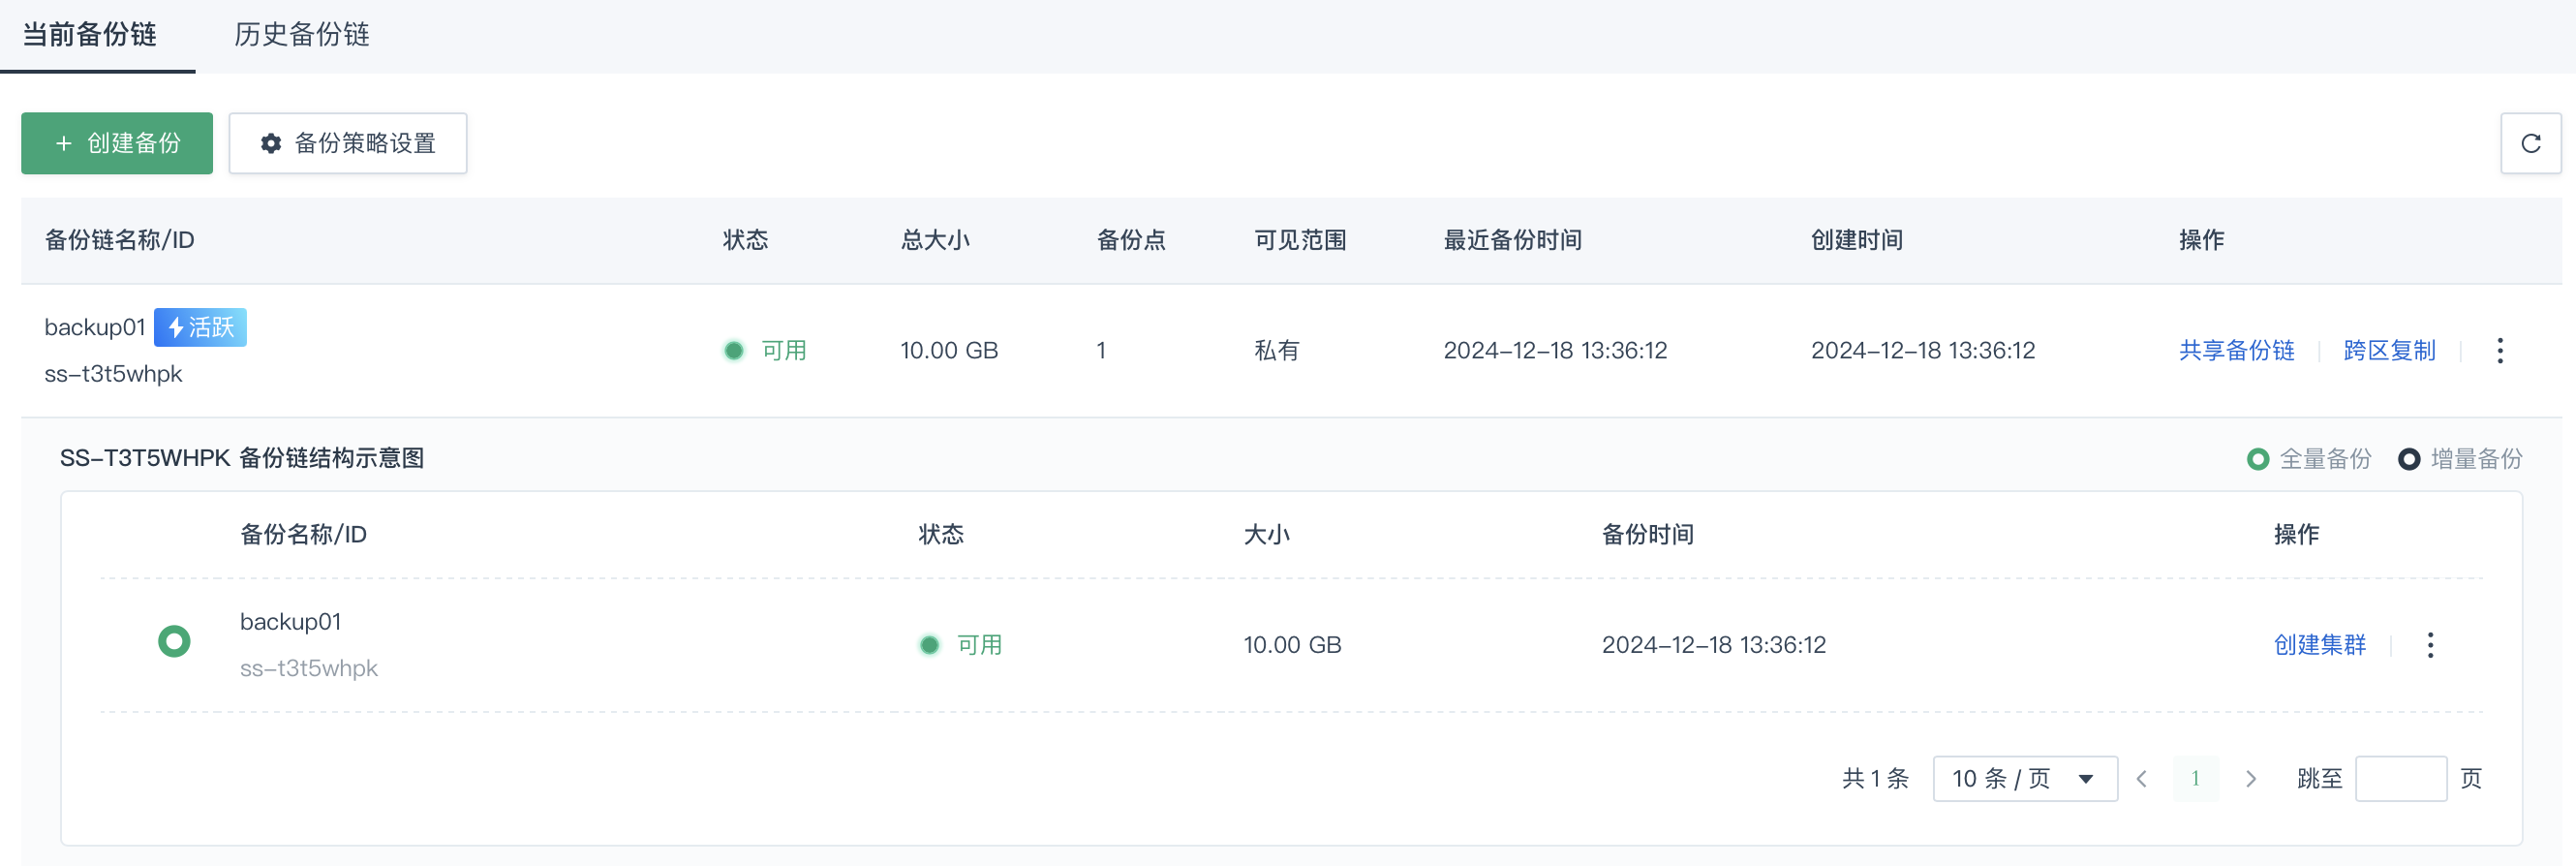Open more actions for the backup01 chain row
The image size is (2576, 866).
[2499, 351]
